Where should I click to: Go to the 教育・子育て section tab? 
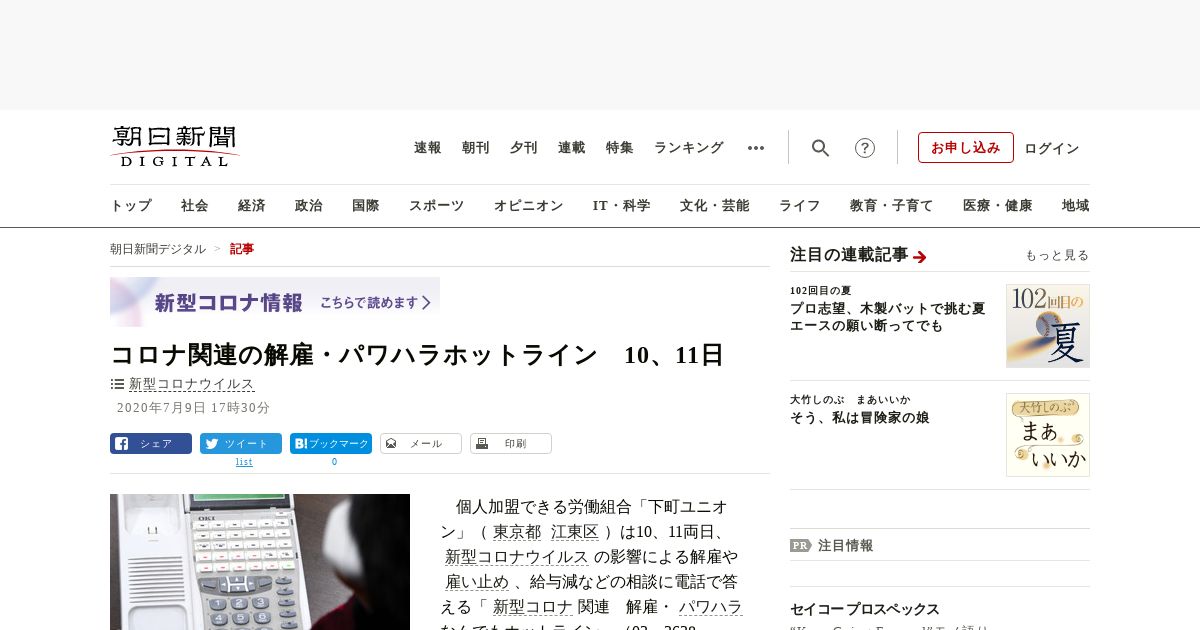(x=892, y=206)
